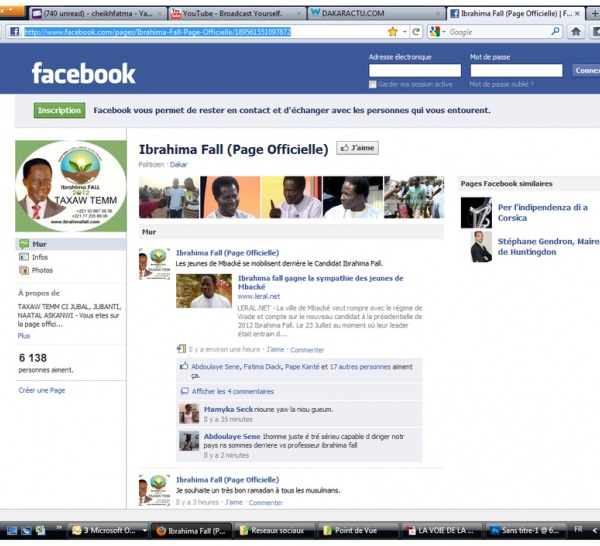
Task: Open Mamyka Seck's comment avatar
Action: pos(189,414)
